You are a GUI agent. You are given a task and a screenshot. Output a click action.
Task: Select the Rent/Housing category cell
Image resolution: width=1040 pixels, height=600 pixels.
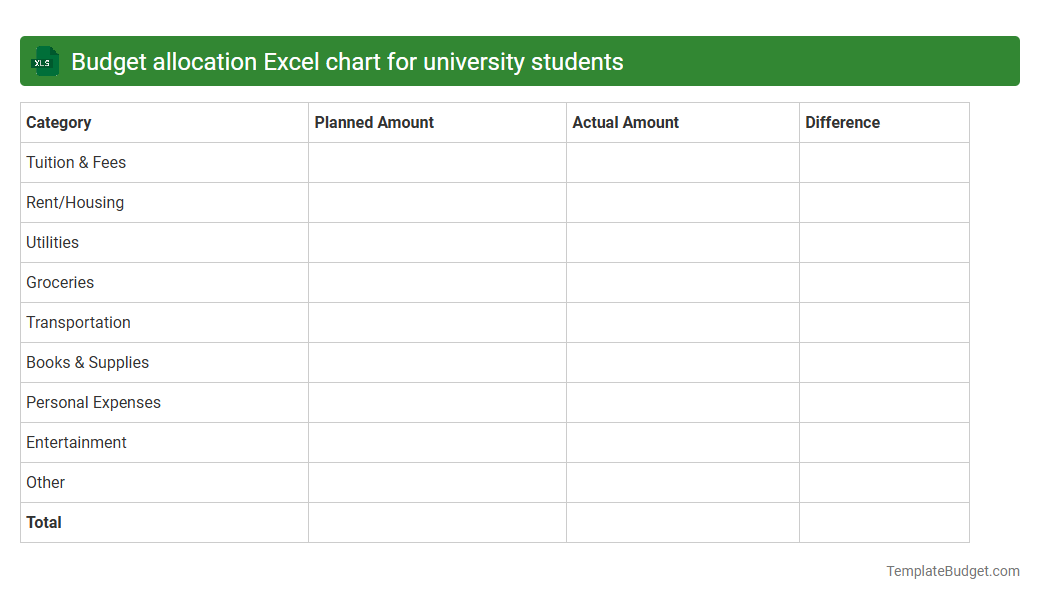[75, 202]
